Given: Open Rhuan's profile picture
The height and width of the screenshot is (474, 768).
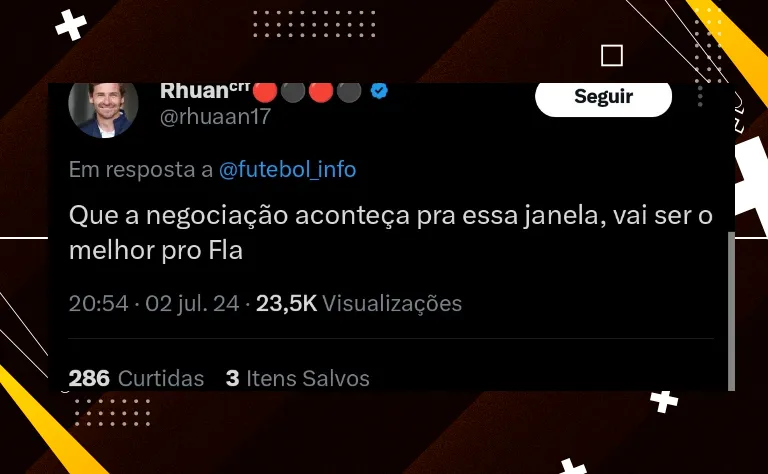Looking at the screenshot, I should (103, 110).
